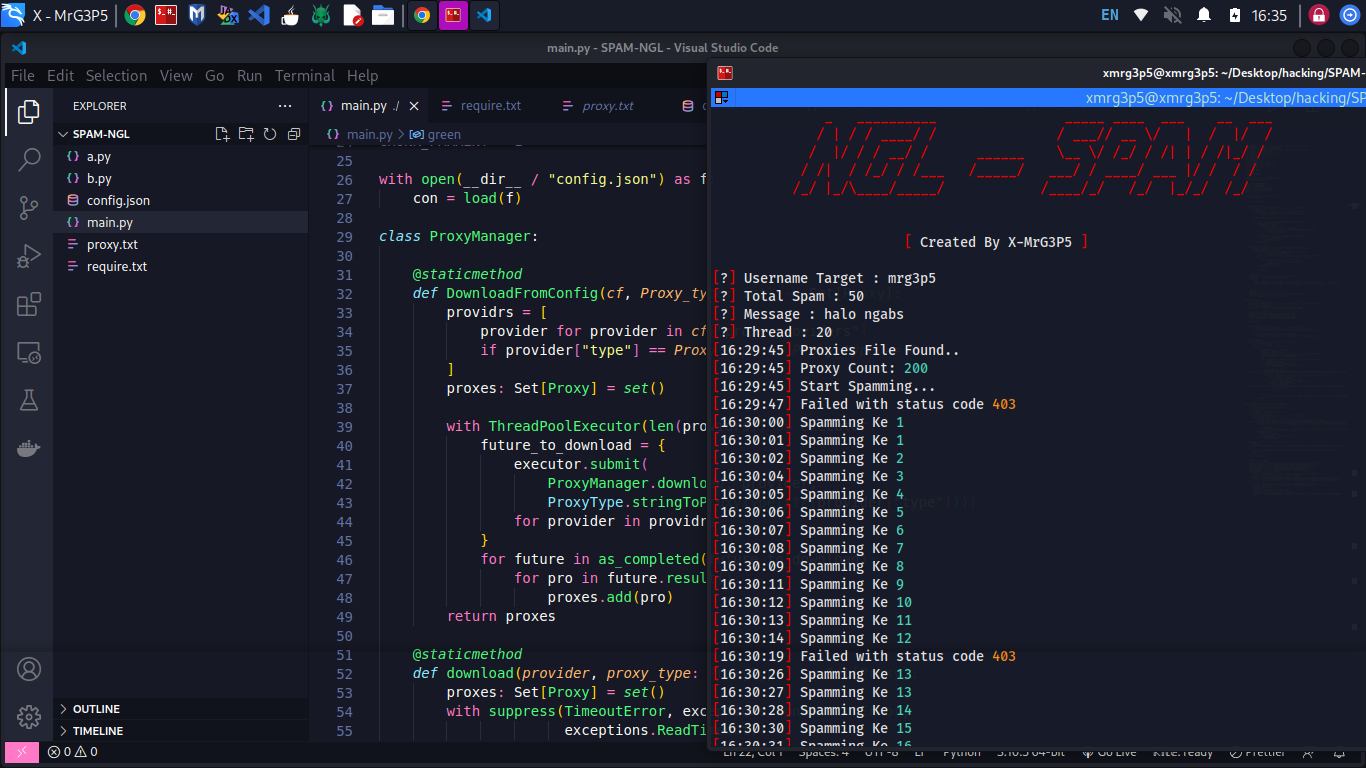Open the terminal tab menu icon
Screen dimensions: 1366x768
click(x=722, y=97)
